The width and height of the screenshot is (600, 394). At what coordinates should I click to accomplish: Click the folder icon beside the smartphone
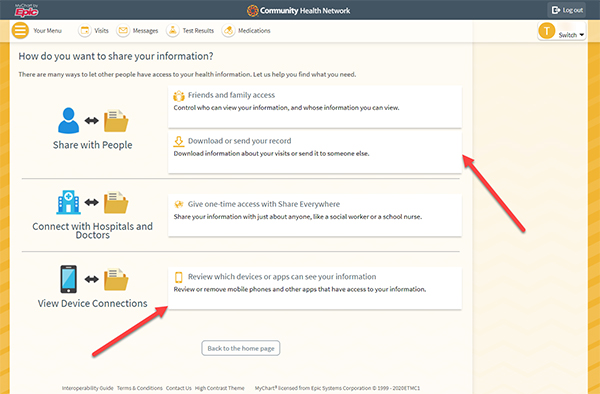coord(116,279)
